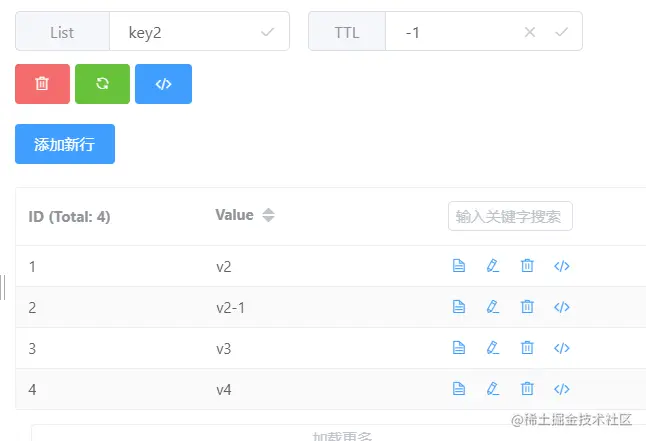The width and height of the screenshot is (646, 441).
Task: Edit the v4 row value
Action: 492,389
